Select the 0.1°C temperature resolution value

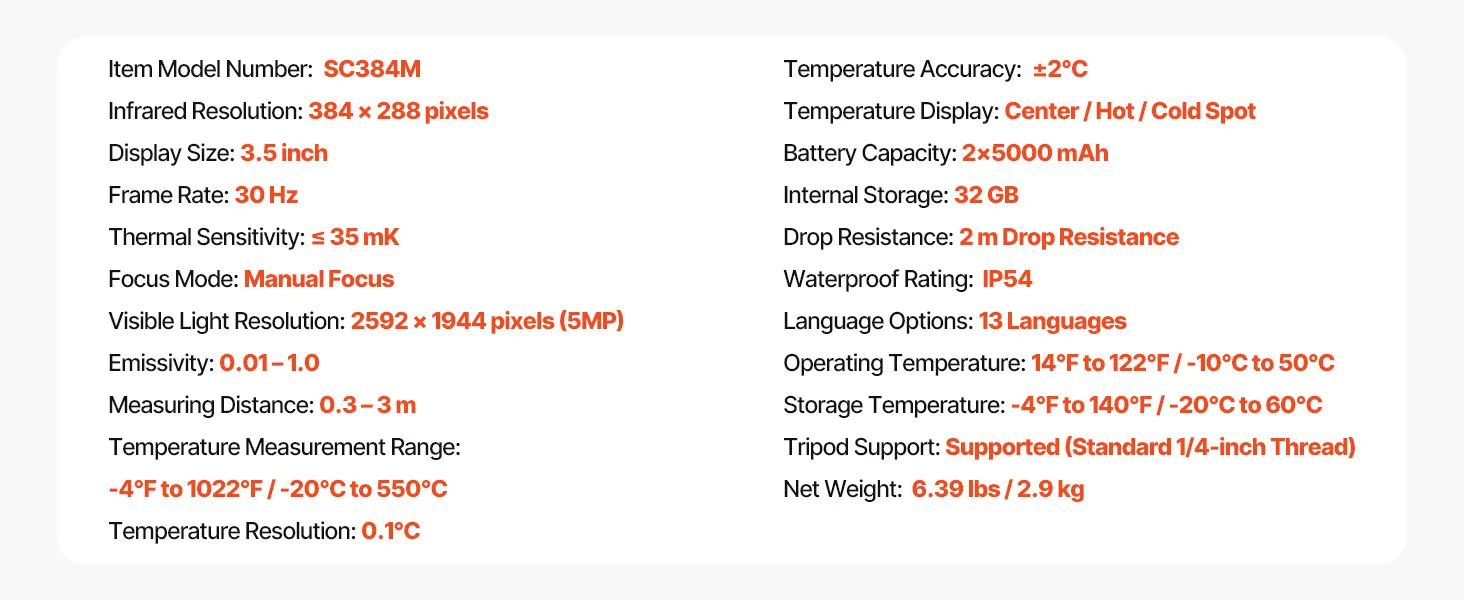coord(390,531)
